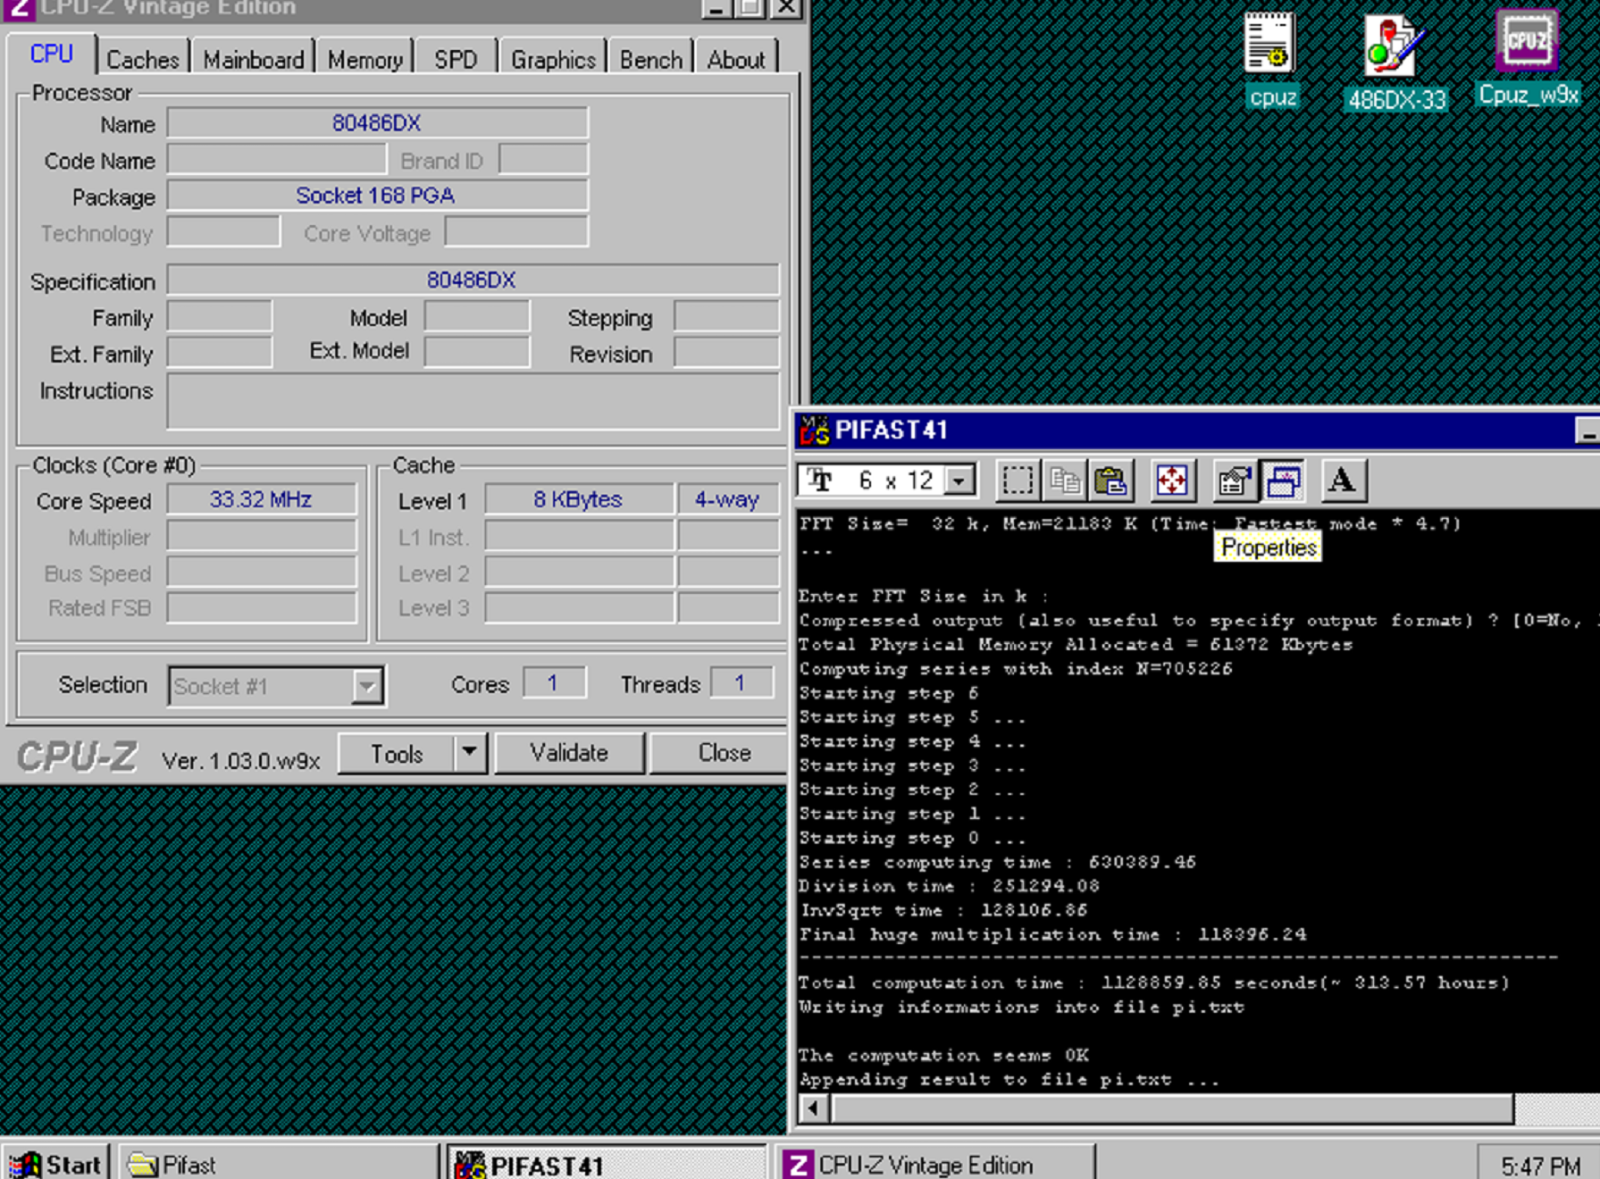Click the processor Name field 80486DX
The width and height of the screenshot is (1600, 1179).
(377, 123)
